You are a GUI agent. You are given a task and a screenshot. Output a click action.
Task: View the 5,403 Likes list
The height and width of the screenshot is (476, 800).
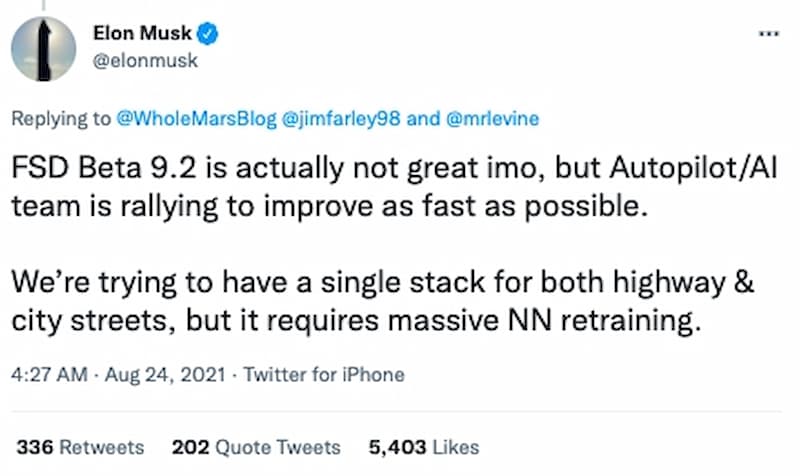point(423,447)
